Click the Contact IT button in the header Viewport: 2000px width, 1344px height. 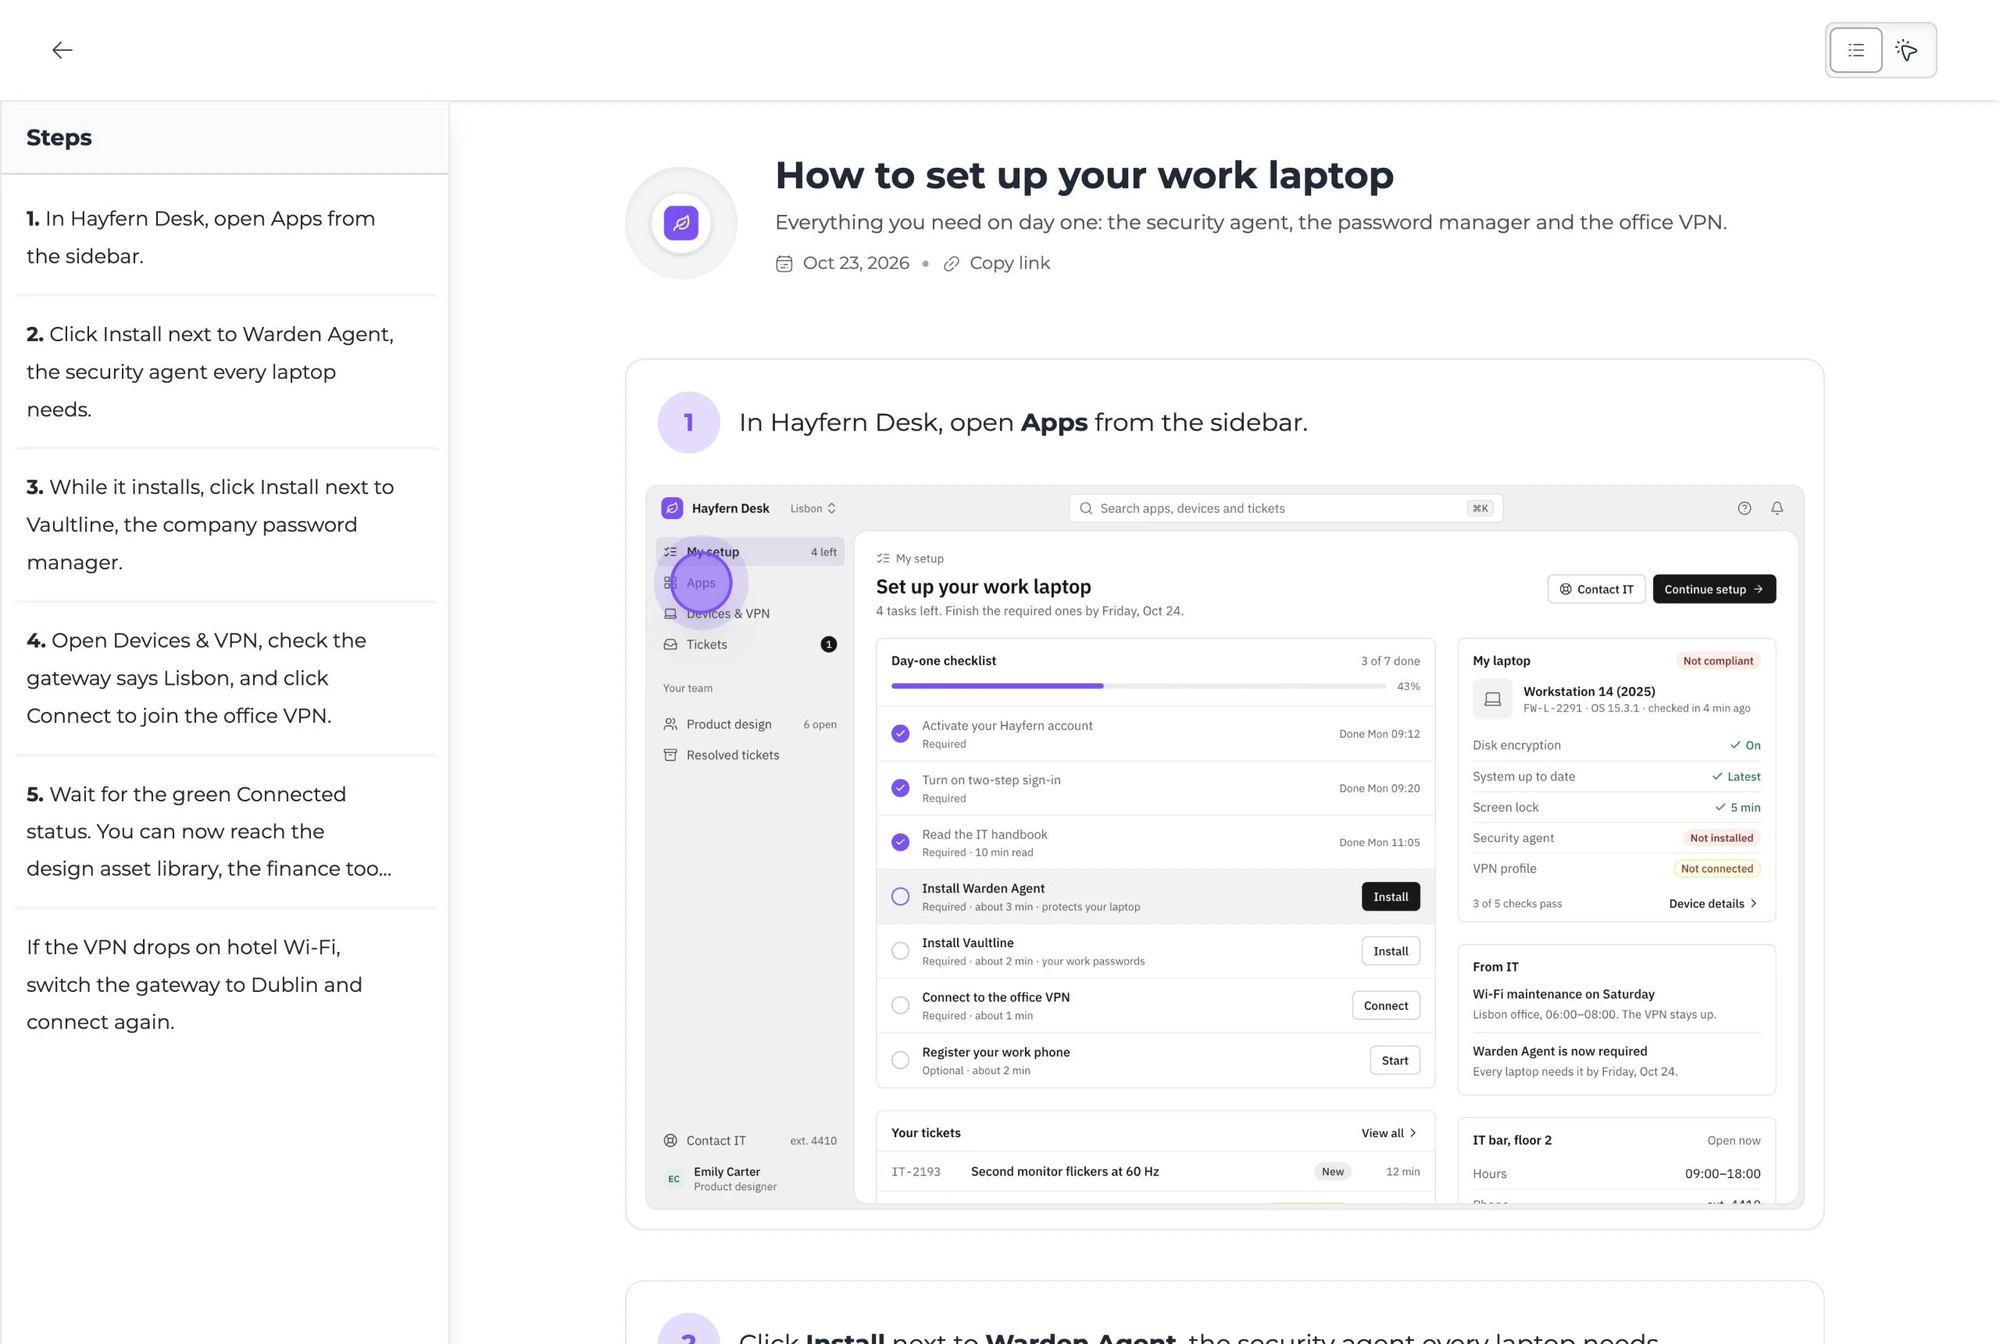1596,589
